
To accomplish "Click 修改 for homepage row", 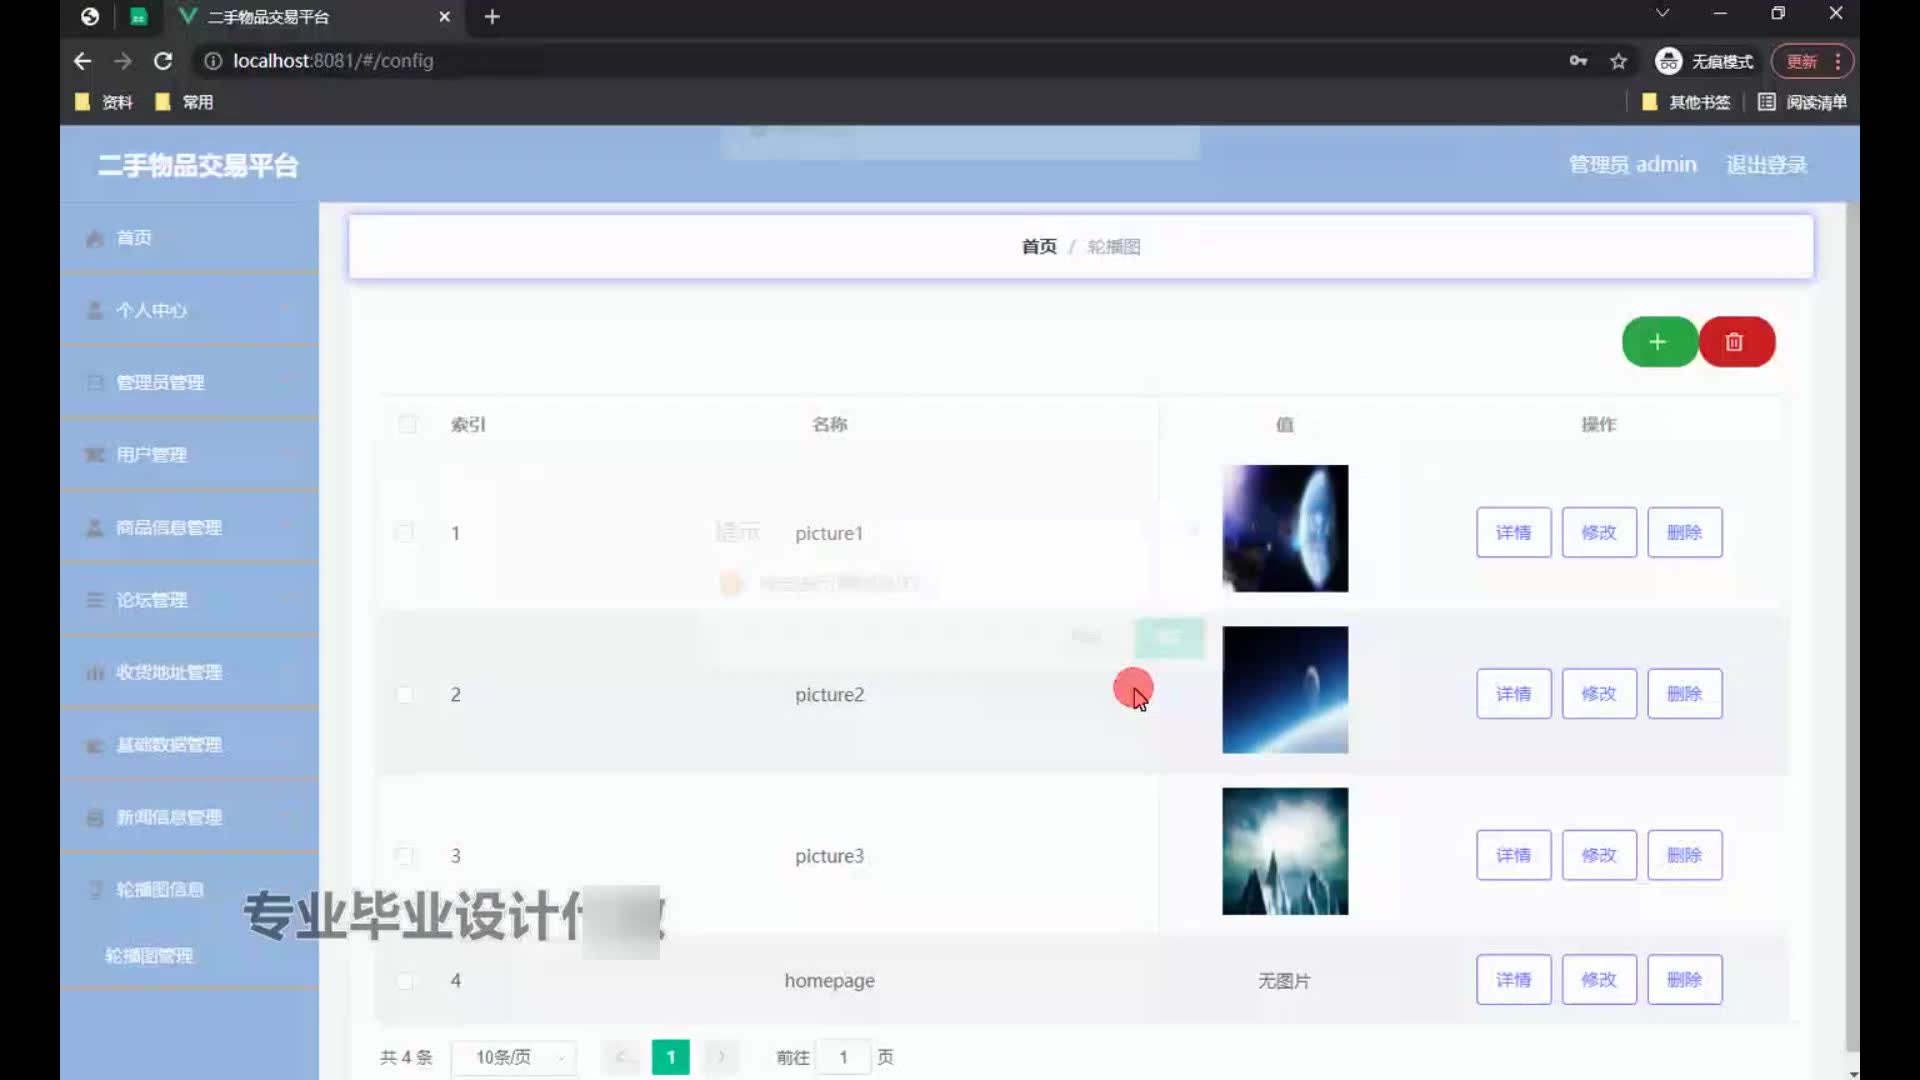I will (1599, 980).
